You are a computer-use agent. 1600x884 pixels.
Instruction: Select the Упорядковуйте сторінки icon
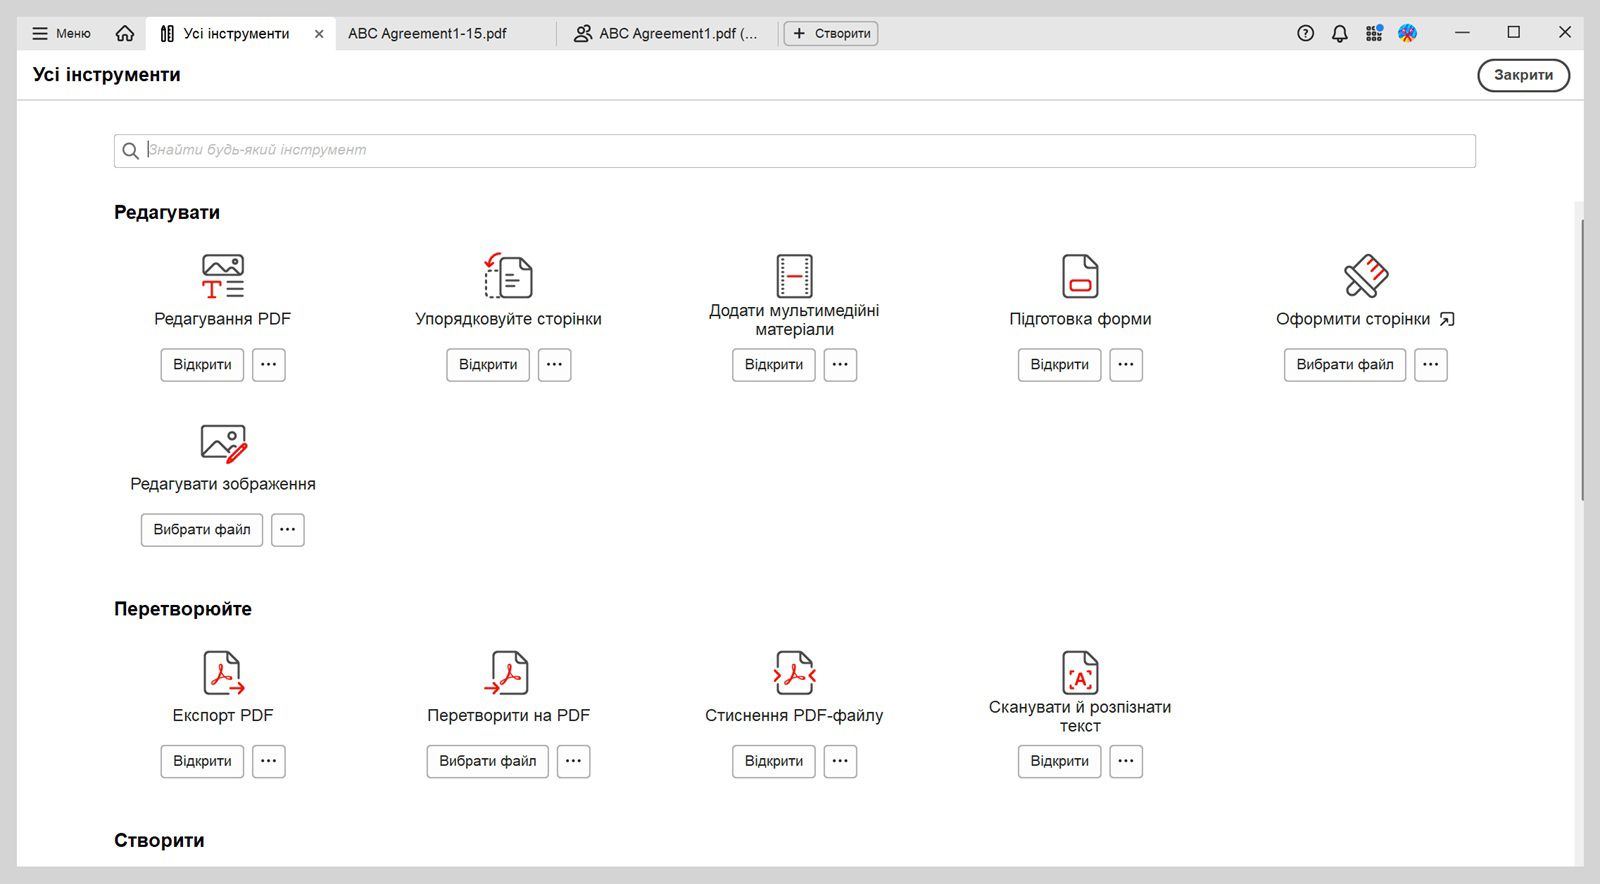pos(508,276)
